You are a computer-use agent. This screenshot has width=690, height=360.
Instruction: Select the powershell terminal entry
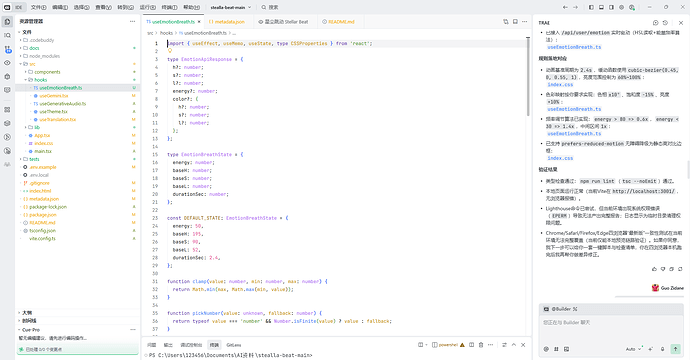pyautogui.click(x=448, y=345)
